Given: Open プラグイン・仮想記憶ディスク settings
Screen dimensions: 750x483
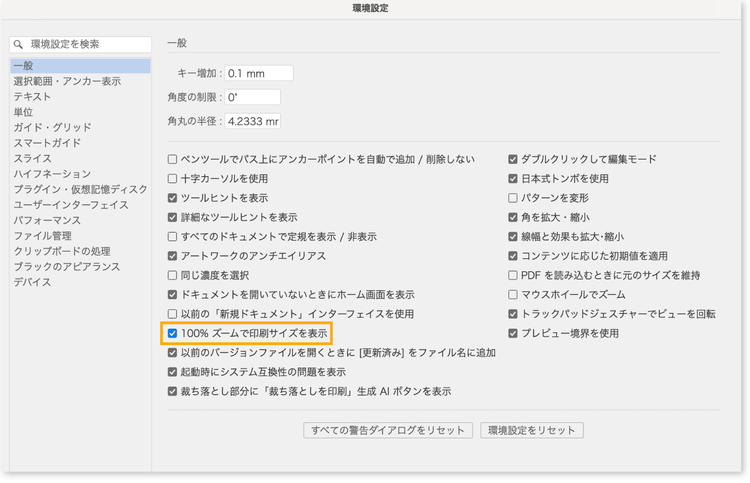Looking at the screenshot, I should click(x=80, y=189).
